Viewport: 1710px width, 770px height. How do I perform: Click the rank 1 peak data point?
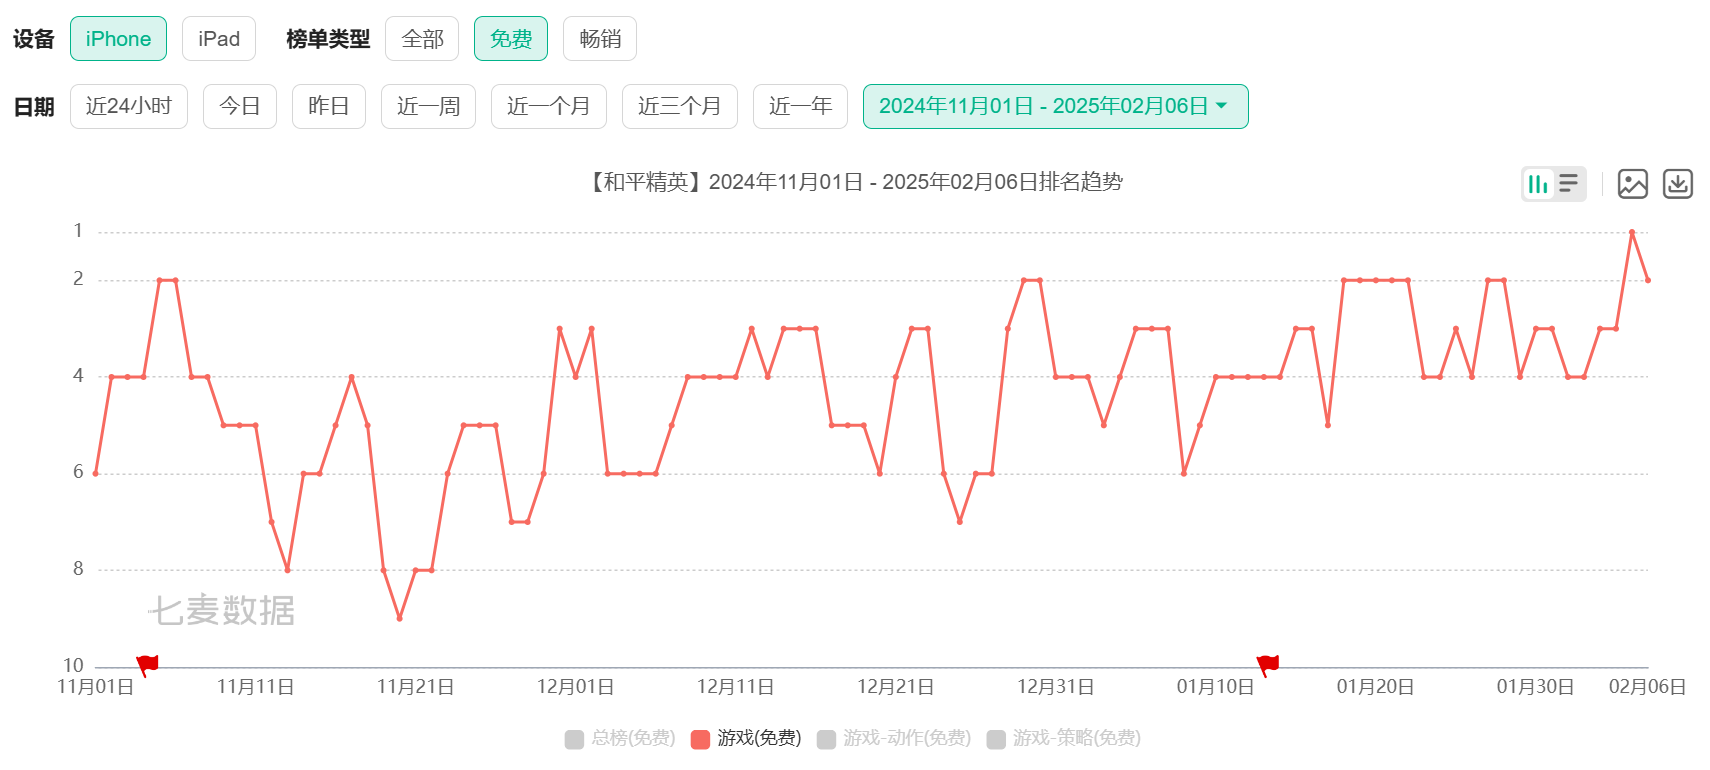tap(1632, 232)
